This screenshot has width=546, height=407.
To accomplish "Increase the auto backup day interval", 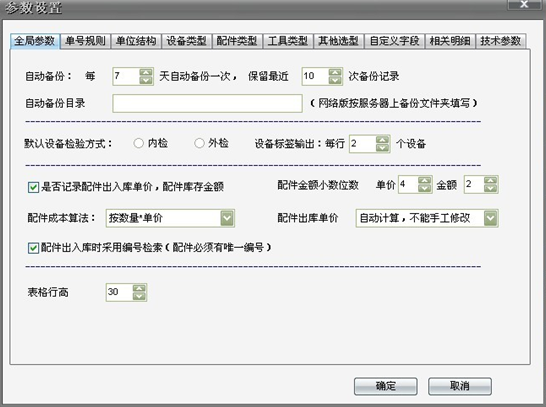I will click(x=146, y=72).
